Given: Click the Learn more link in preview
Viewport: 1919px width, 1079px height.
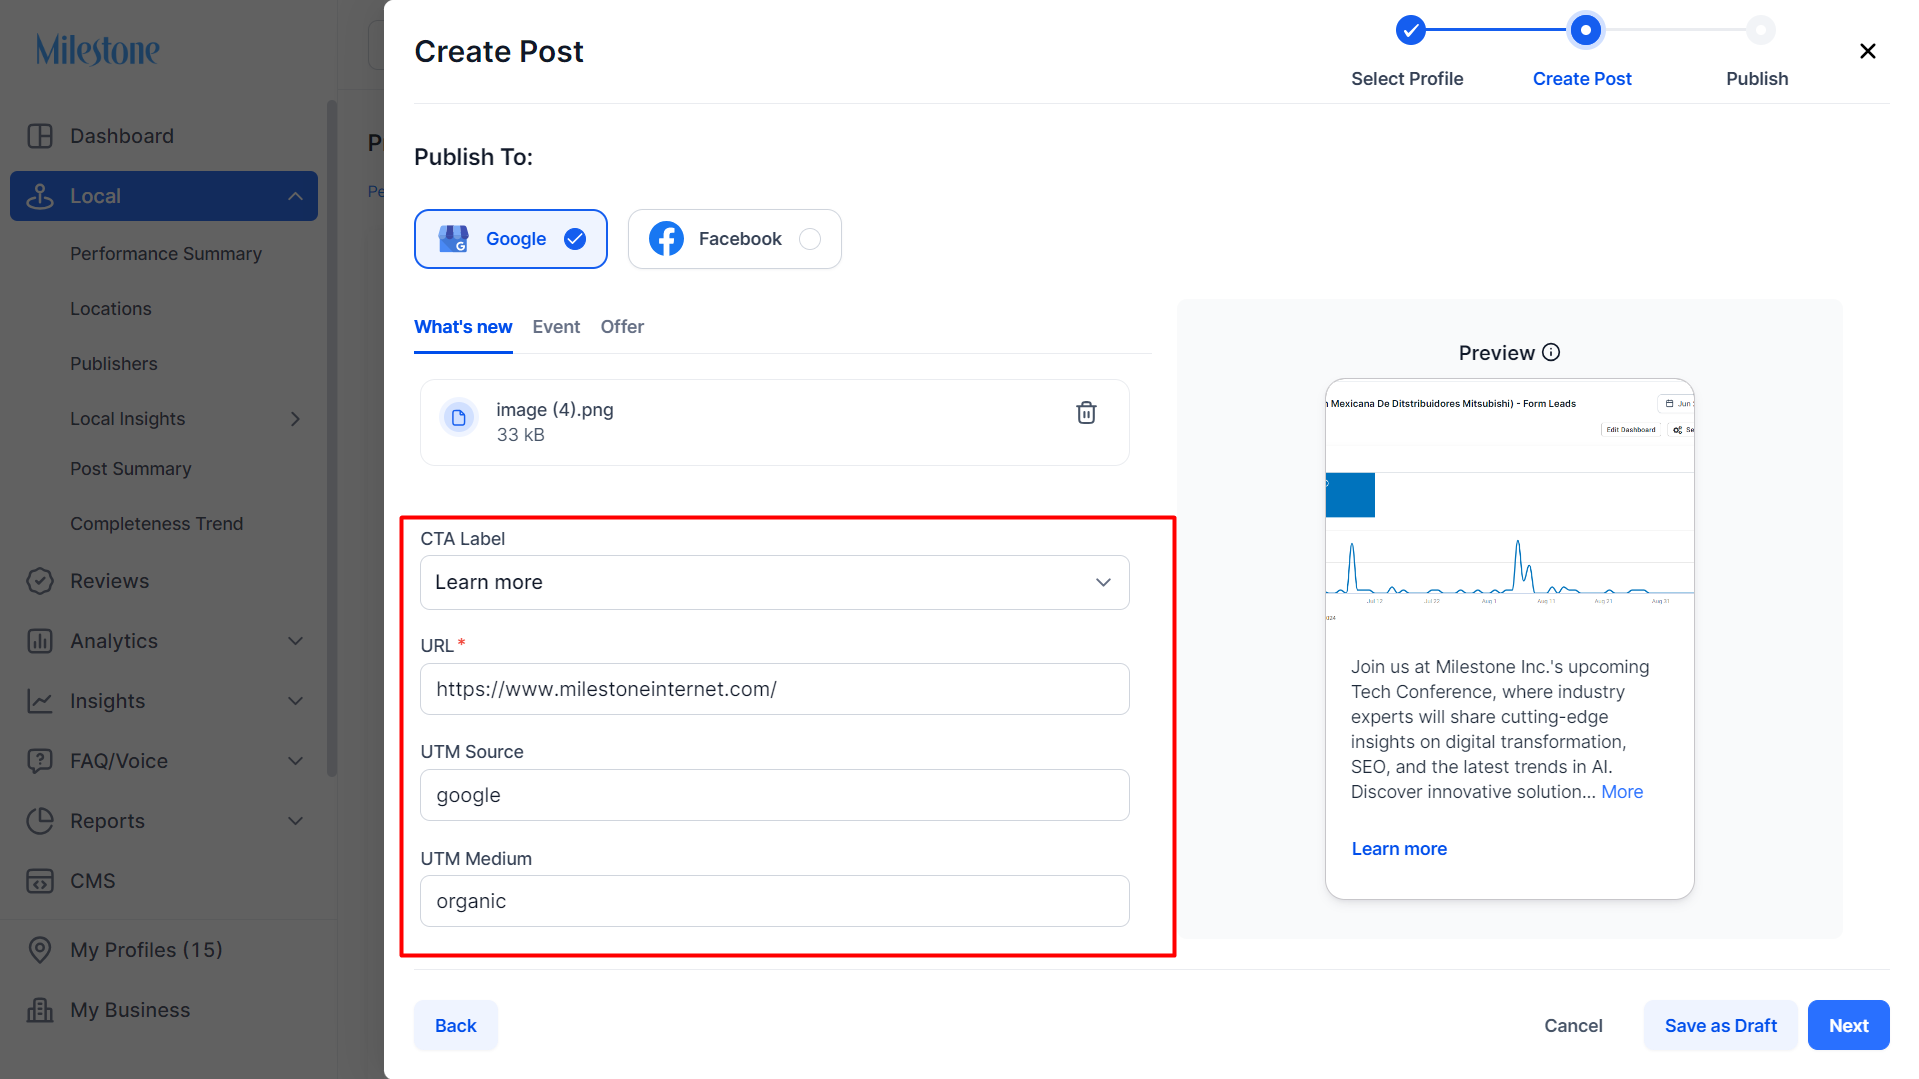Looking at the screenshot, I should pos(1399,849).
